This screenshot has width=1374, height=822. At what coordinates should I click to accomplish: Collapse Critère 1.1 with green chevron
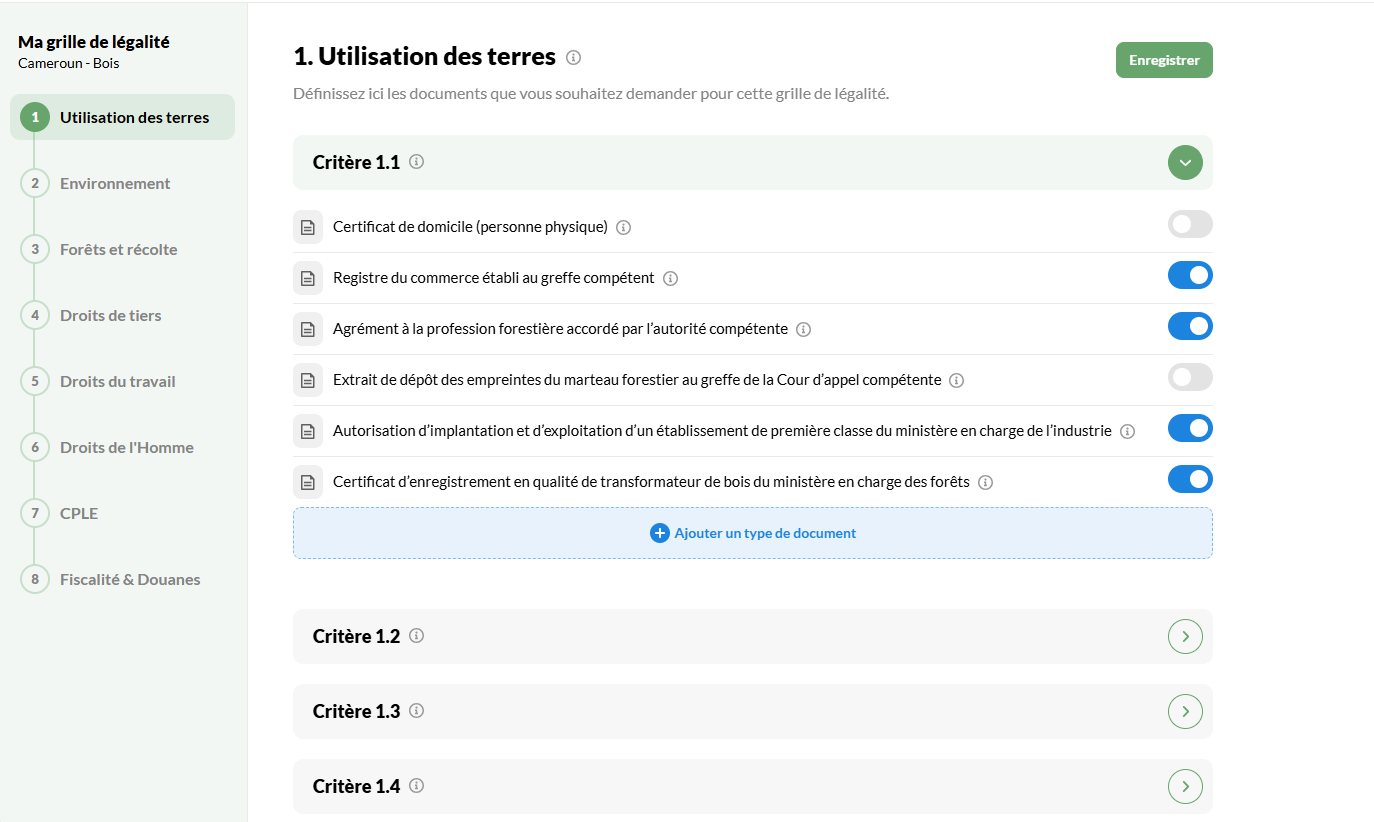pos(1185,162)
